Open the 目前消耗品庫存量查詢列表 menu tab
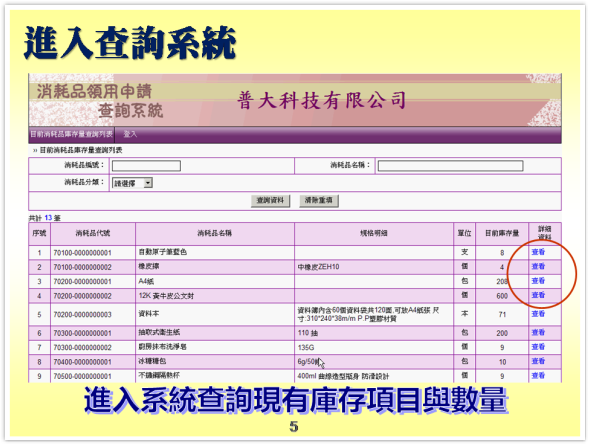The image size is (590, 445). (x=71, y=134)
